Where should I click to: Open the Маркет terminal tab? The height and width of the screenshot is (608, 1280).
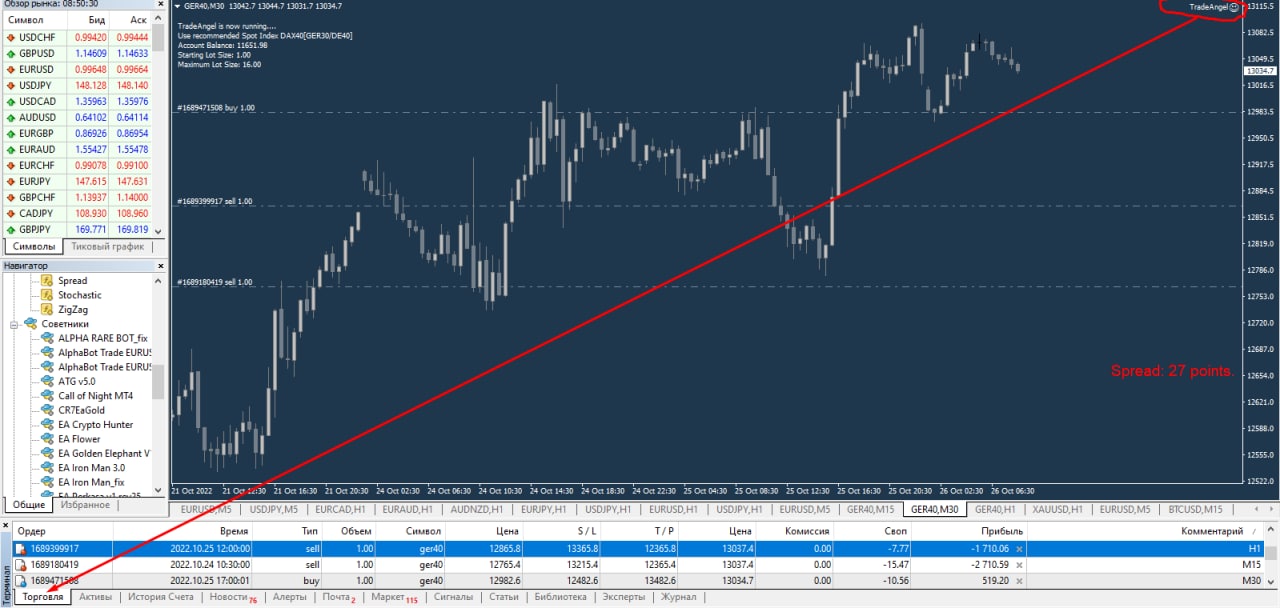click(393, 597)
